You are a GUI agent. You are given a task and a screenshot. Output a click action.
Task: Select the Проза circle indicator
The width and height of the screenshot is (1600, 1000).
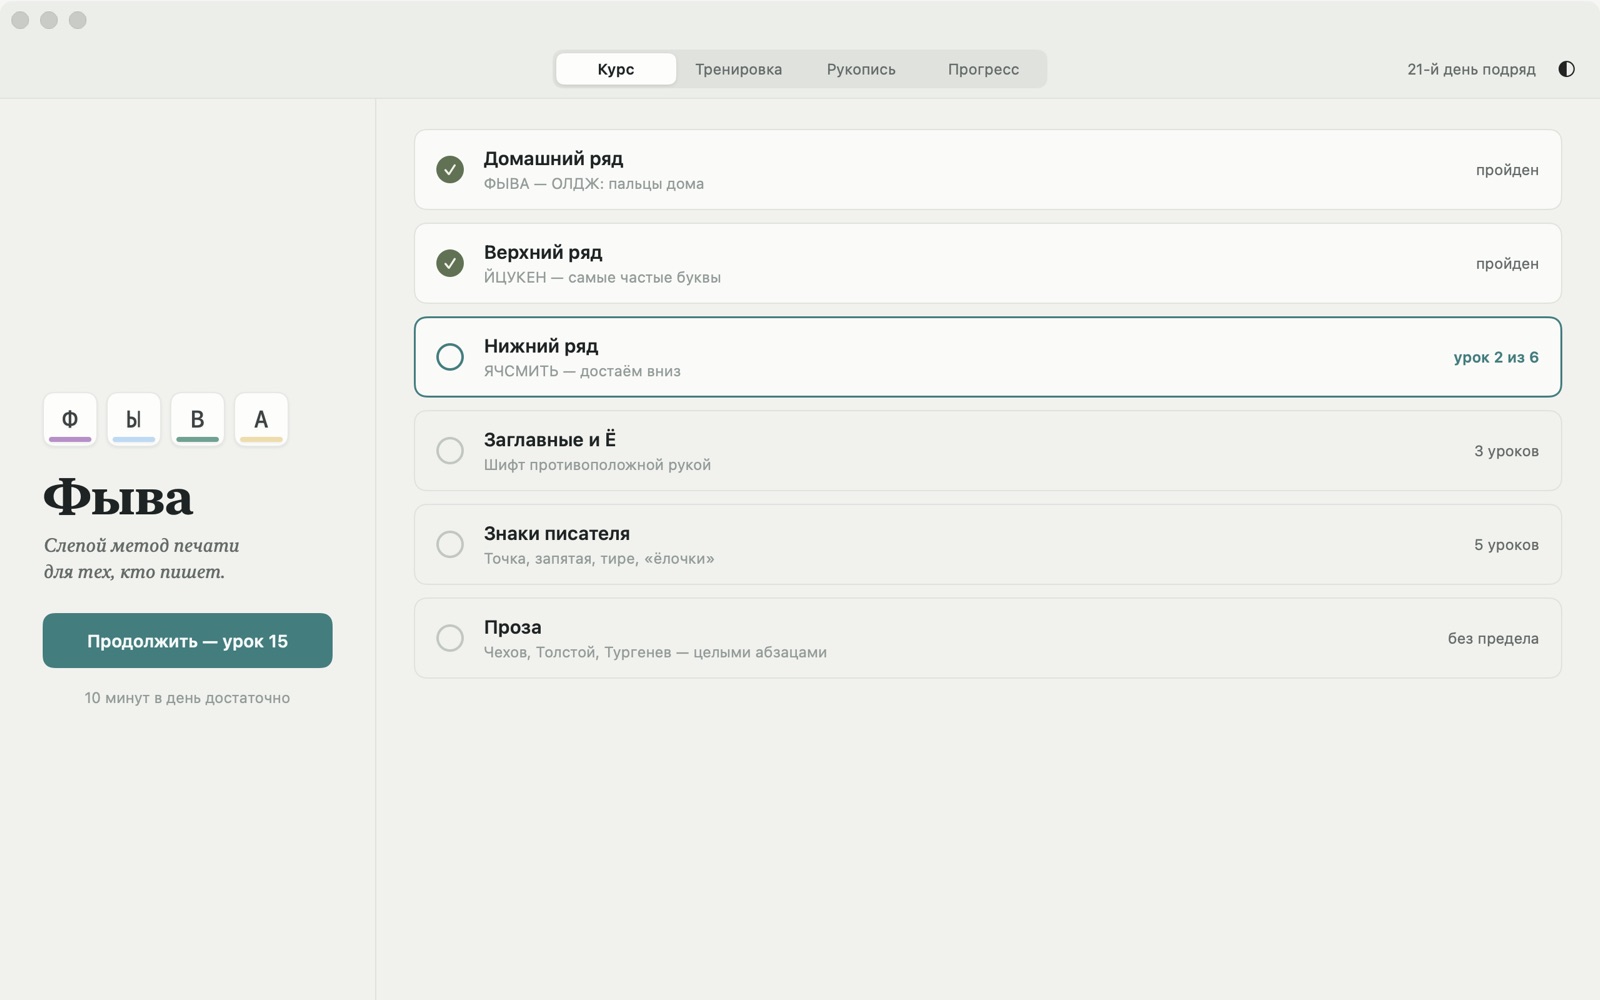450,638
